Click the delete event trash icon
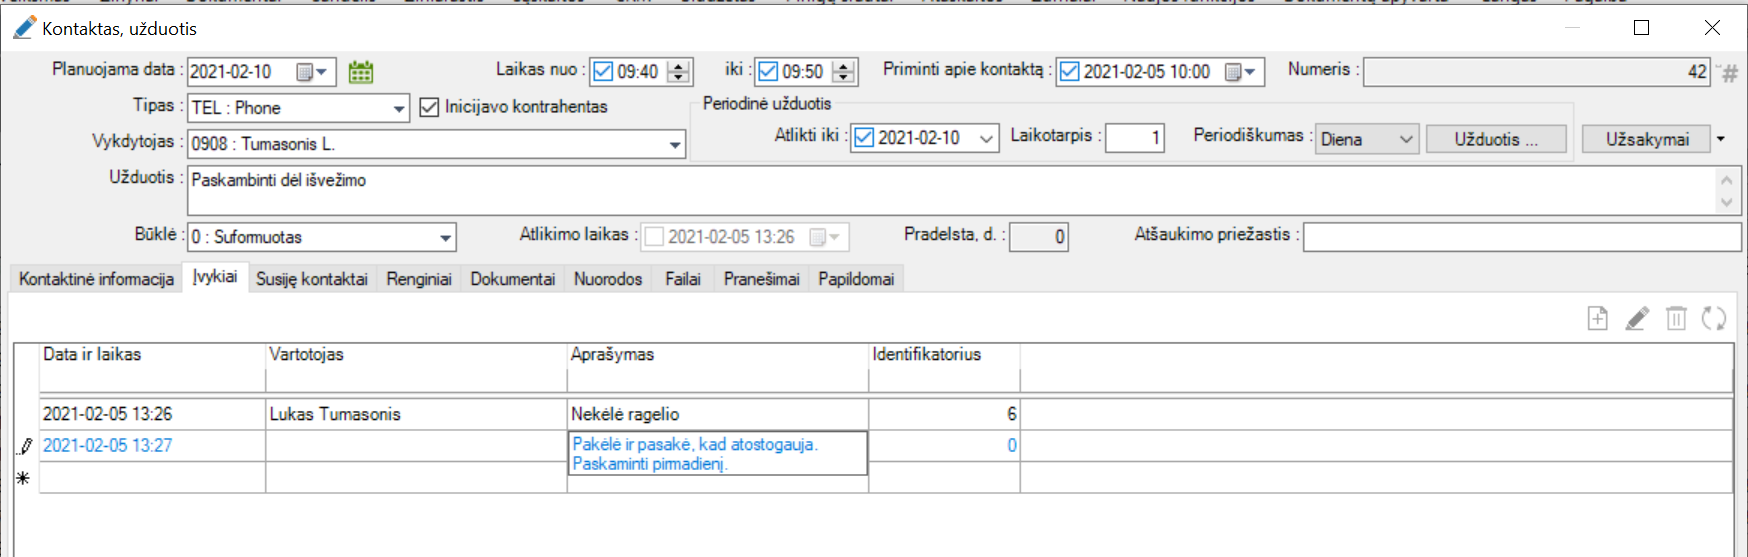1748x557 pixels. tap(1676, 318)
